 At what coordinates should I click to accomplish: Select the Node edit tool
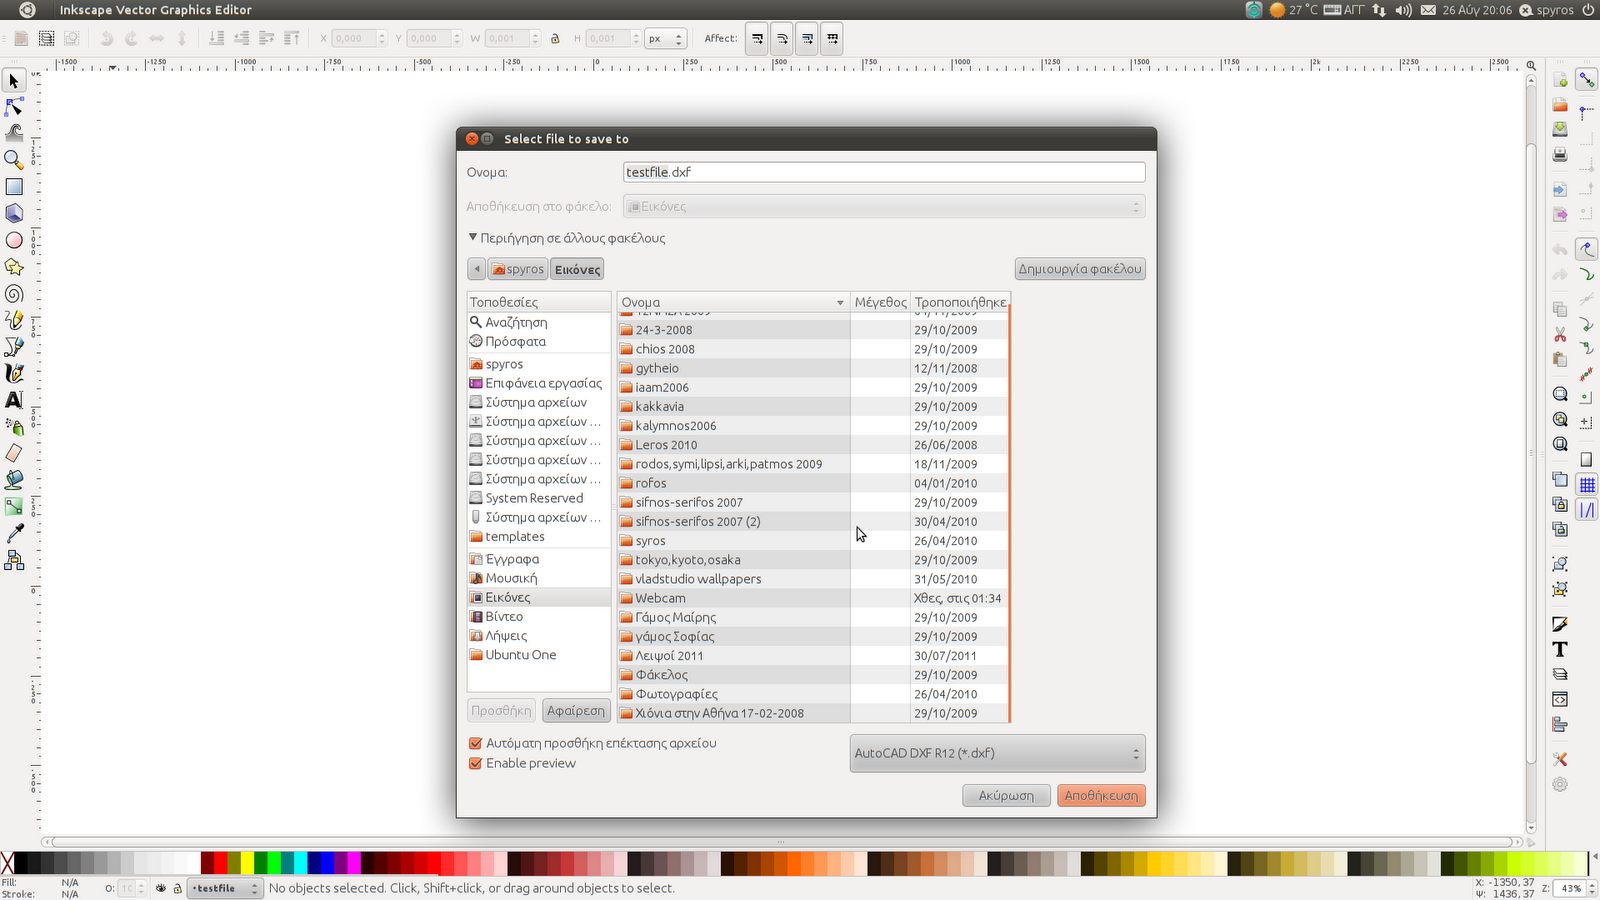point(14,107)
